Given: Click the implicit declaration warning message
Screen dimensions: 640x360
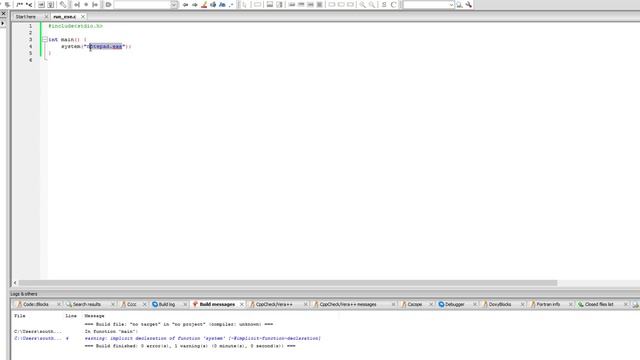Looking at the screenshot, I should pos(202,338).
